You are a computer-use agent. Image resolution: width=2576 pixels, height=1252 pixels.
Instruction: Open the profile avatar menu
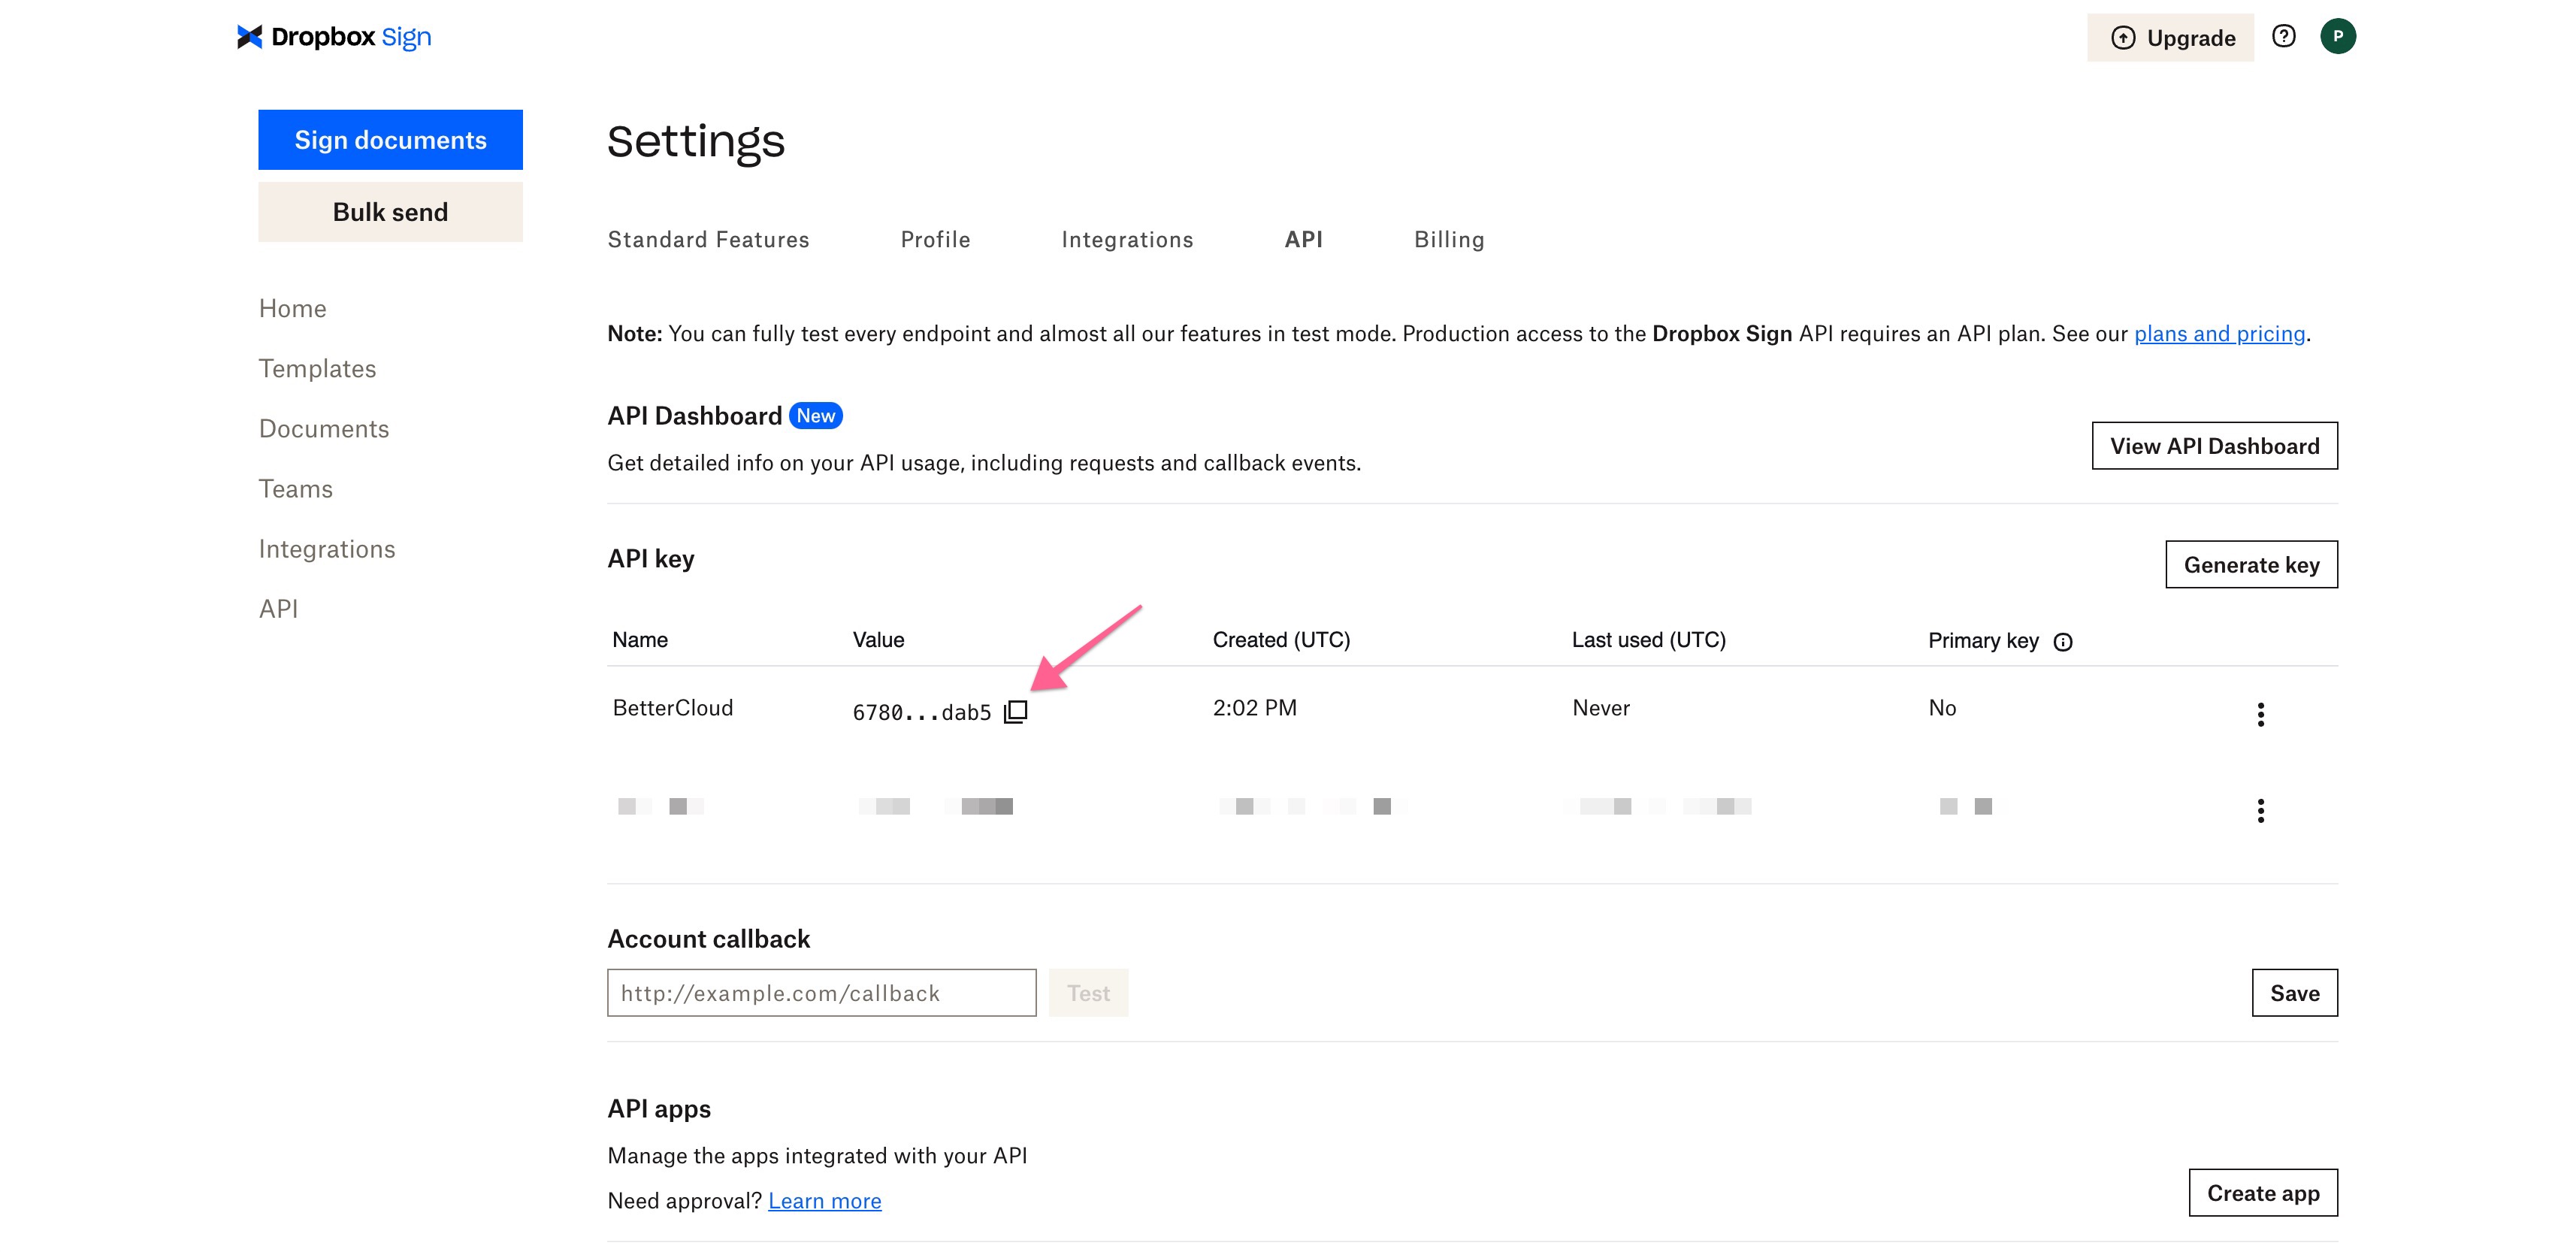pos(2340,36)
